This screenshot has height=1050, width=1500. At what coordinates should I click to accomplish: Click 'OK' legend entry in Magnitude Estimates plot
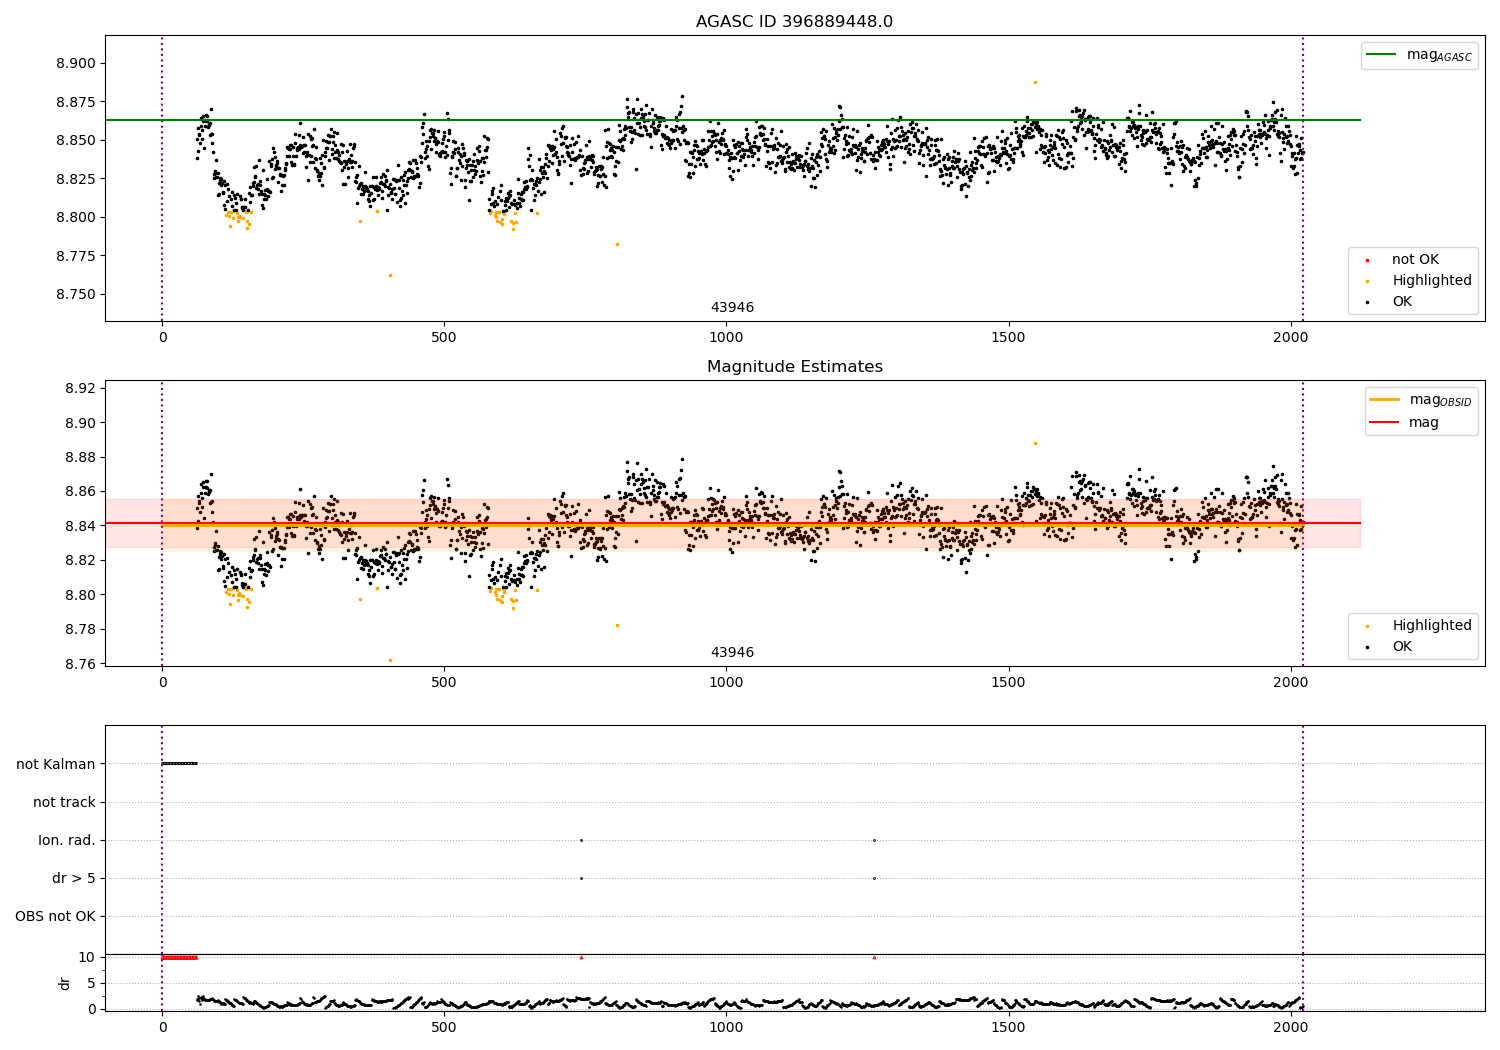tap(1402, 647)
